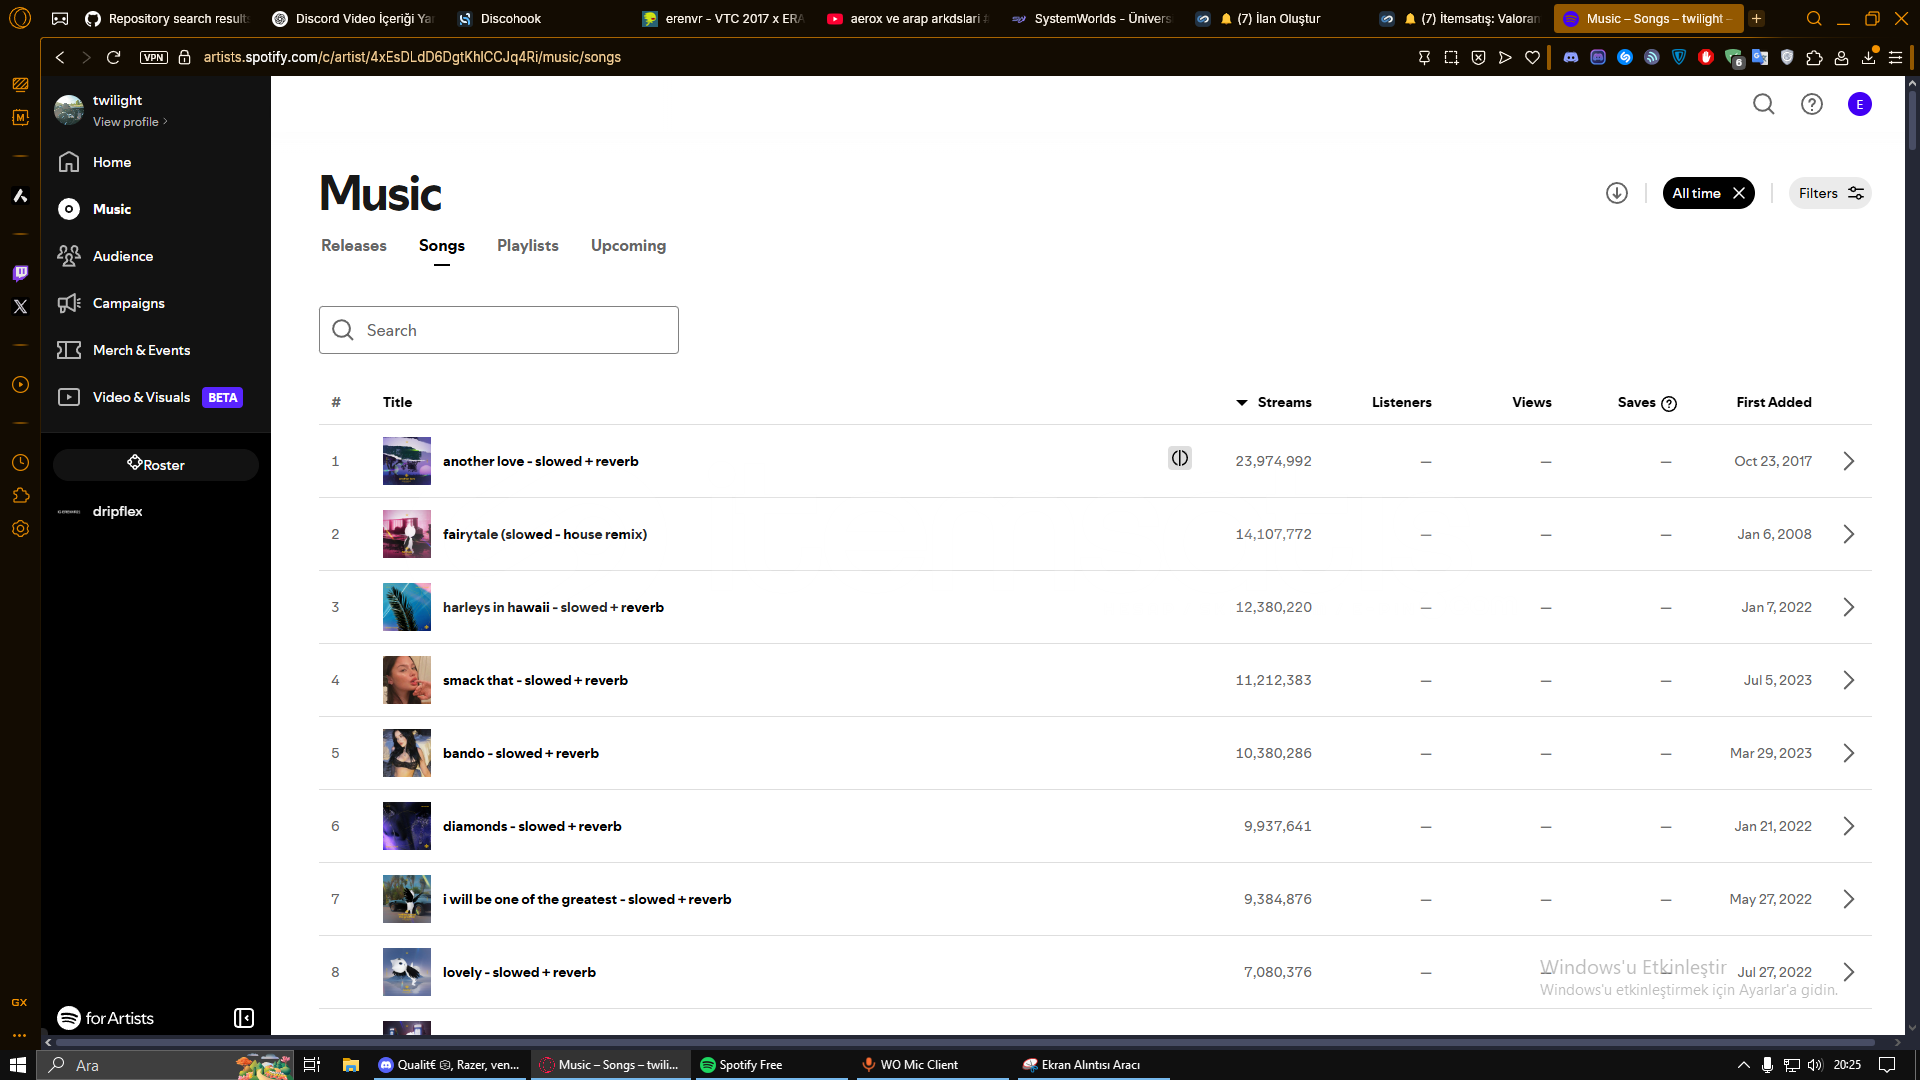Click the another love cover thumbnail
Viewport: 1920px width, 1080px height.
tap(407, 461)
